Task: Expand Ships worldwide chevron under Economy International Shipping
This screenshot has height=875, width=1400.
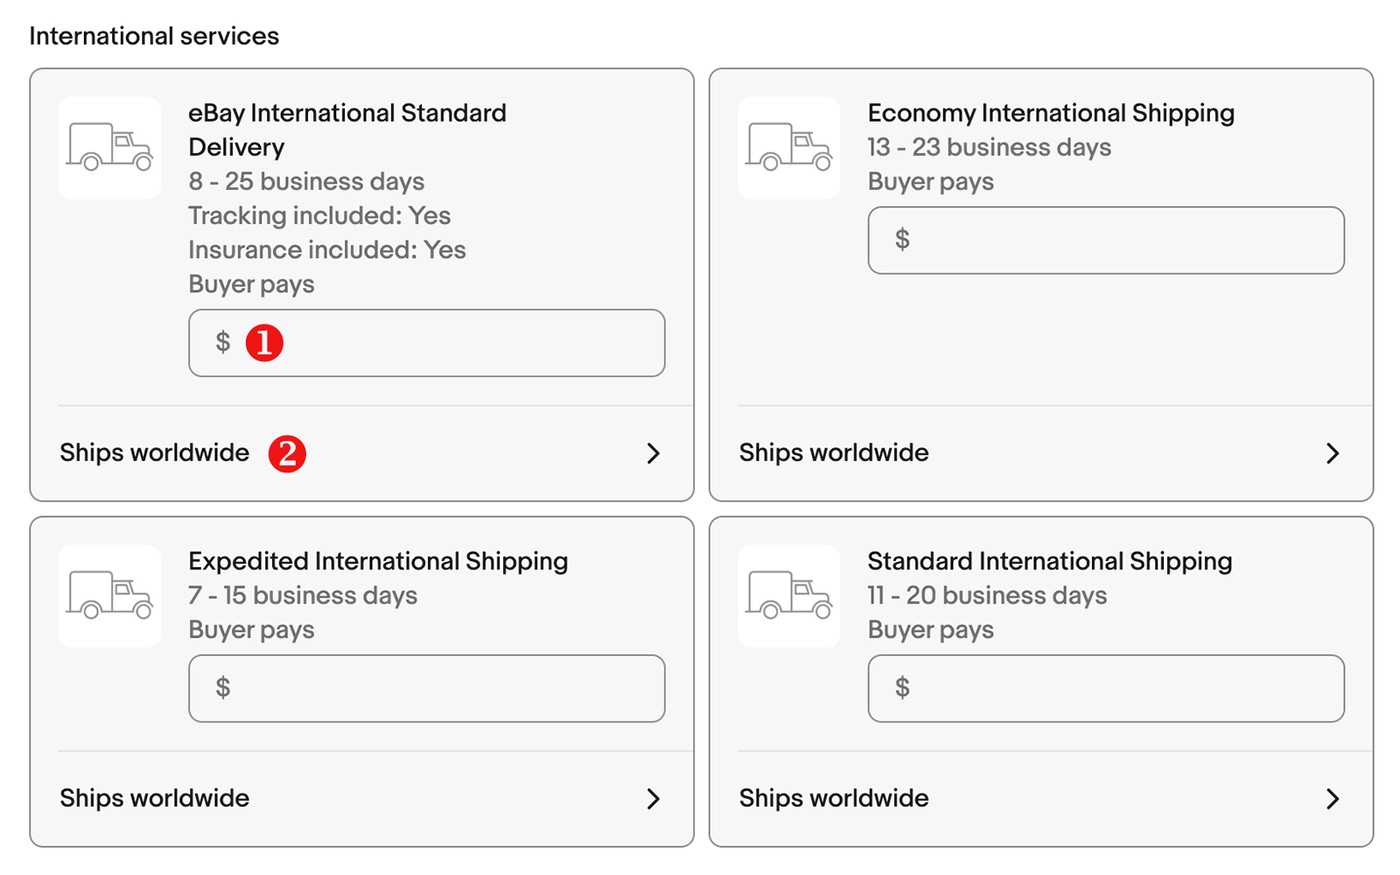Action: point(1332,453)
